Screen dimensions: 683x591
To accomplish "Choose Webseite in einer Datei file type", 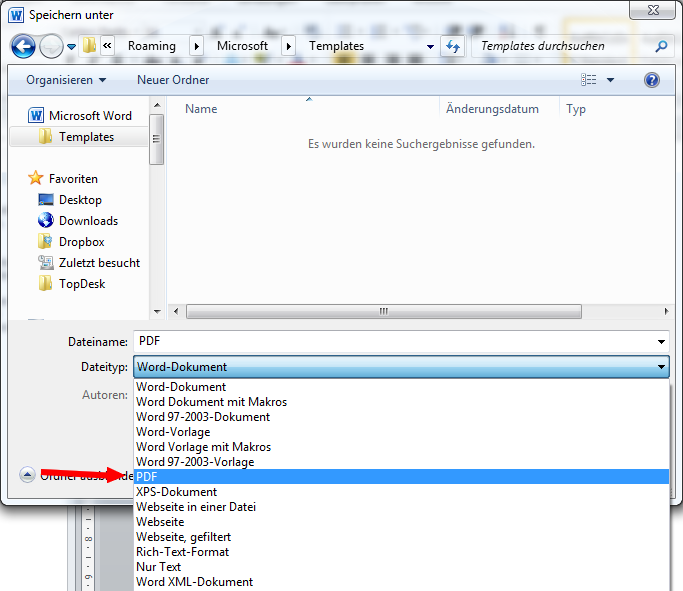I will tap(401, 507).
